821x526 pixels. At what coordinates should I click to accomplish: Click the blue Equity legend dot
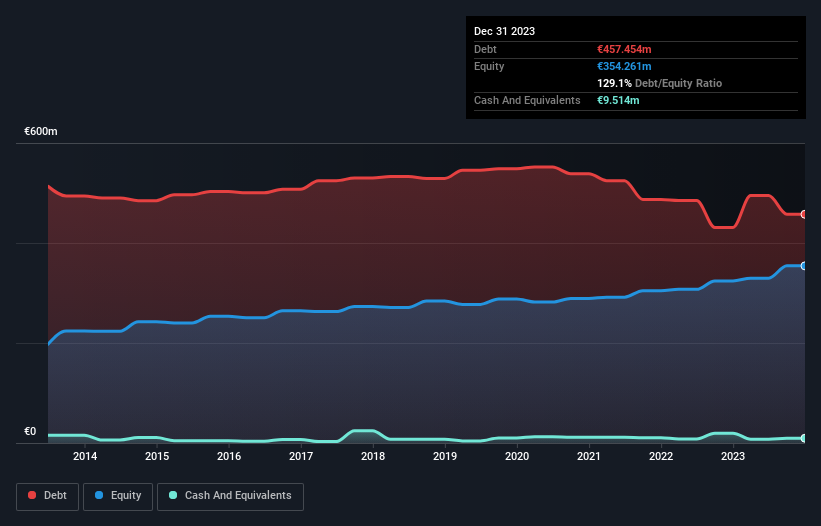99,495
